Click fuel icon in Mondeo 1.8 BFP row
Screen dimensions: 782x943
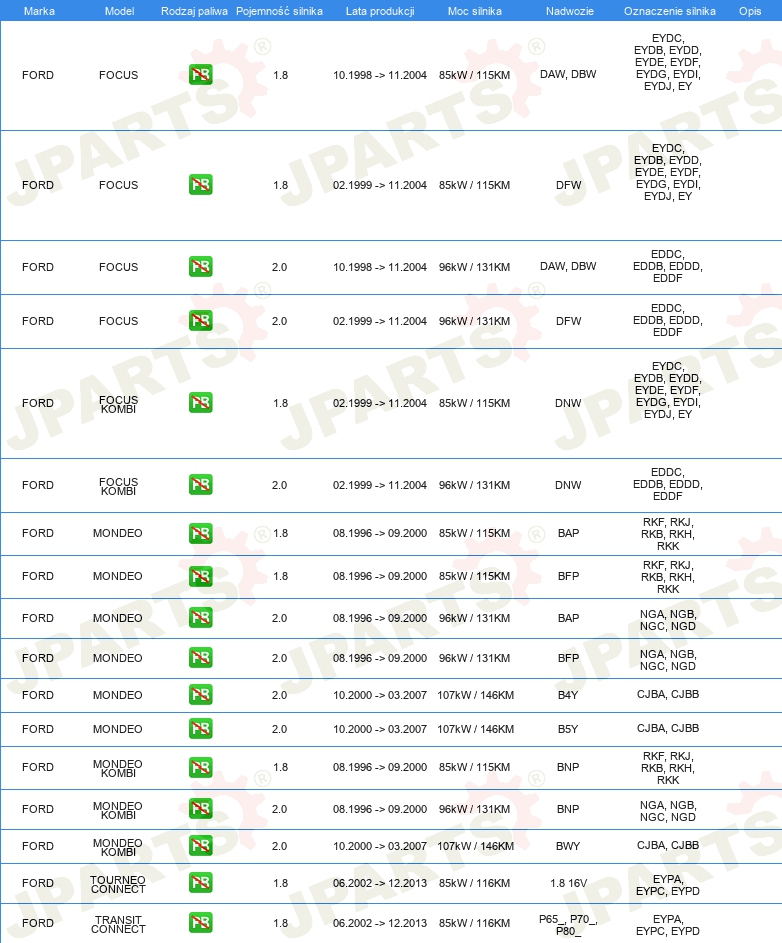tap(200, 576)
